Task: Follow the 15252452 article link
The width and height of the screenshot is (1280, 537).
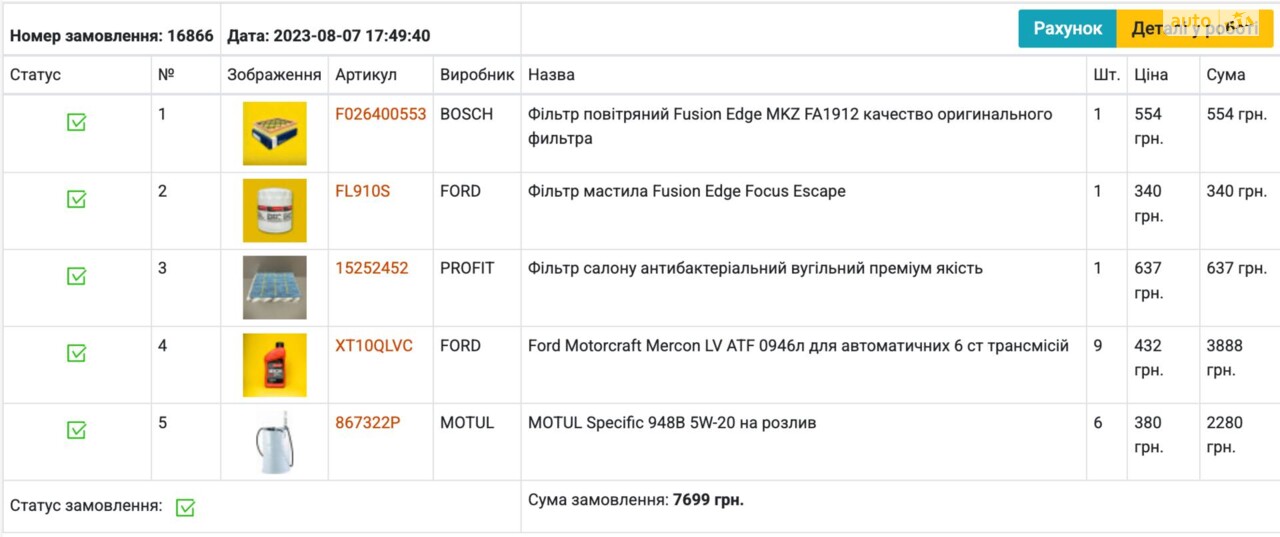Action: coord(372,268)
